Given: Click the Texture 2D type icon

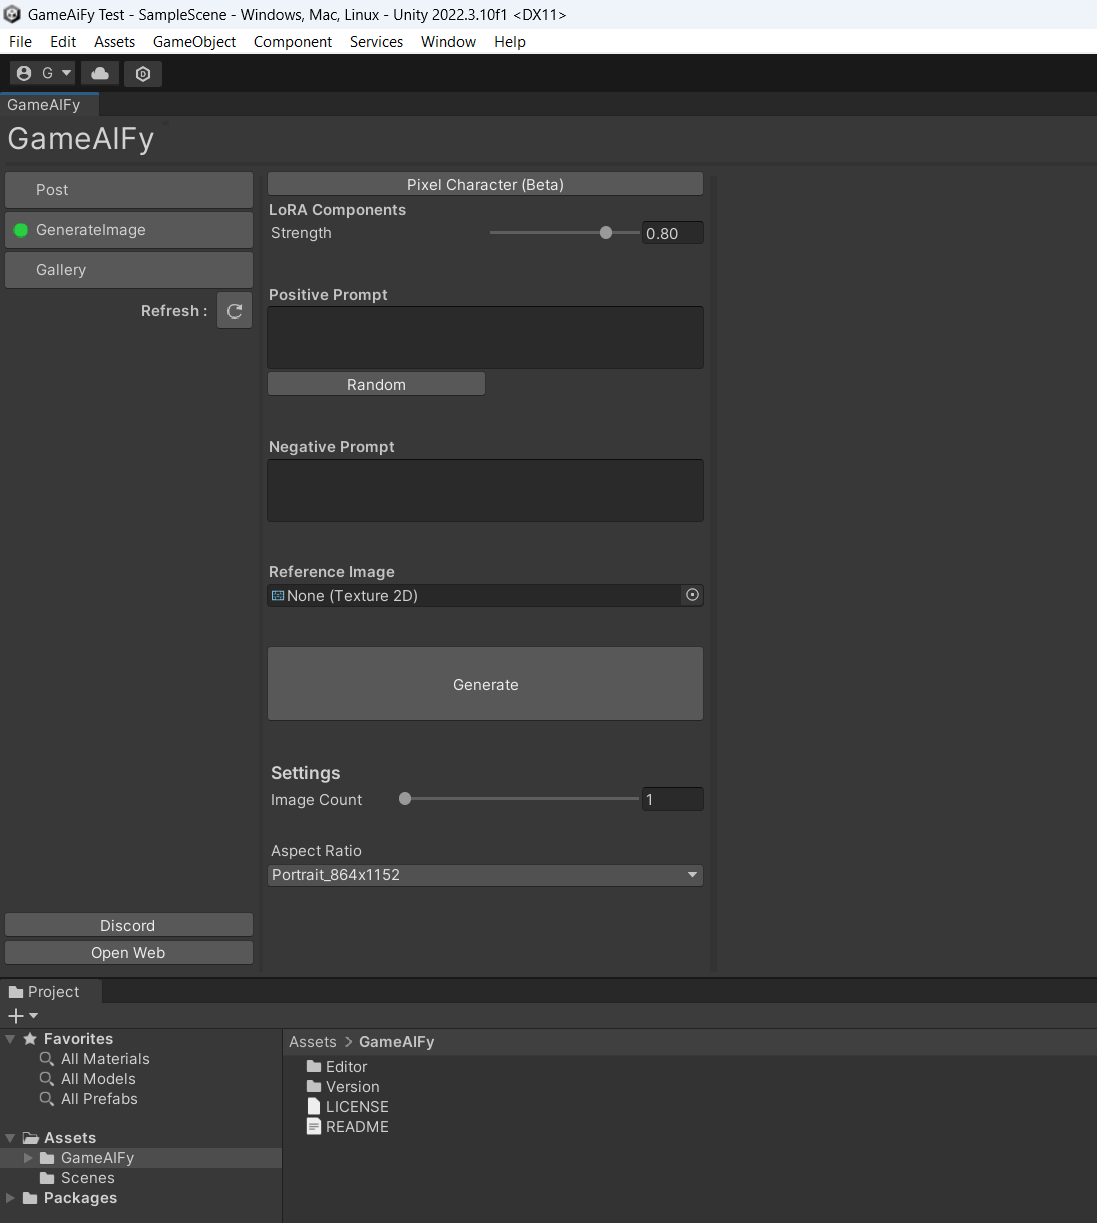Looking at the screenshot, I should 278,596.
